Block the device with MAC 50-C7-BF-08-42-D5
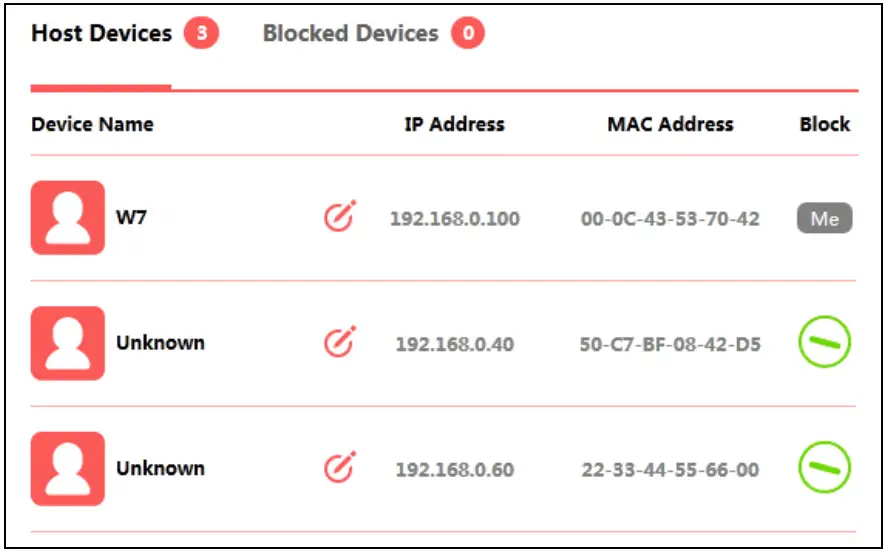This screenshot has height=554, width=887. 824,343
